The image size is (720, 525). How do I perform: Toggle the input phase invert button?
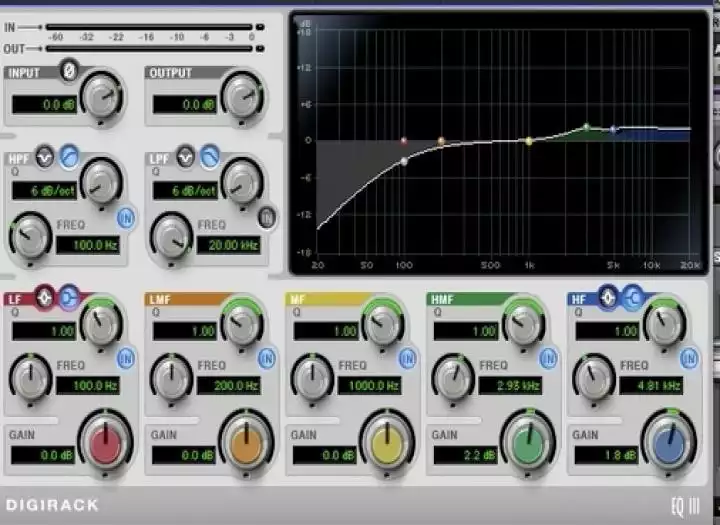tap(69, 71)
